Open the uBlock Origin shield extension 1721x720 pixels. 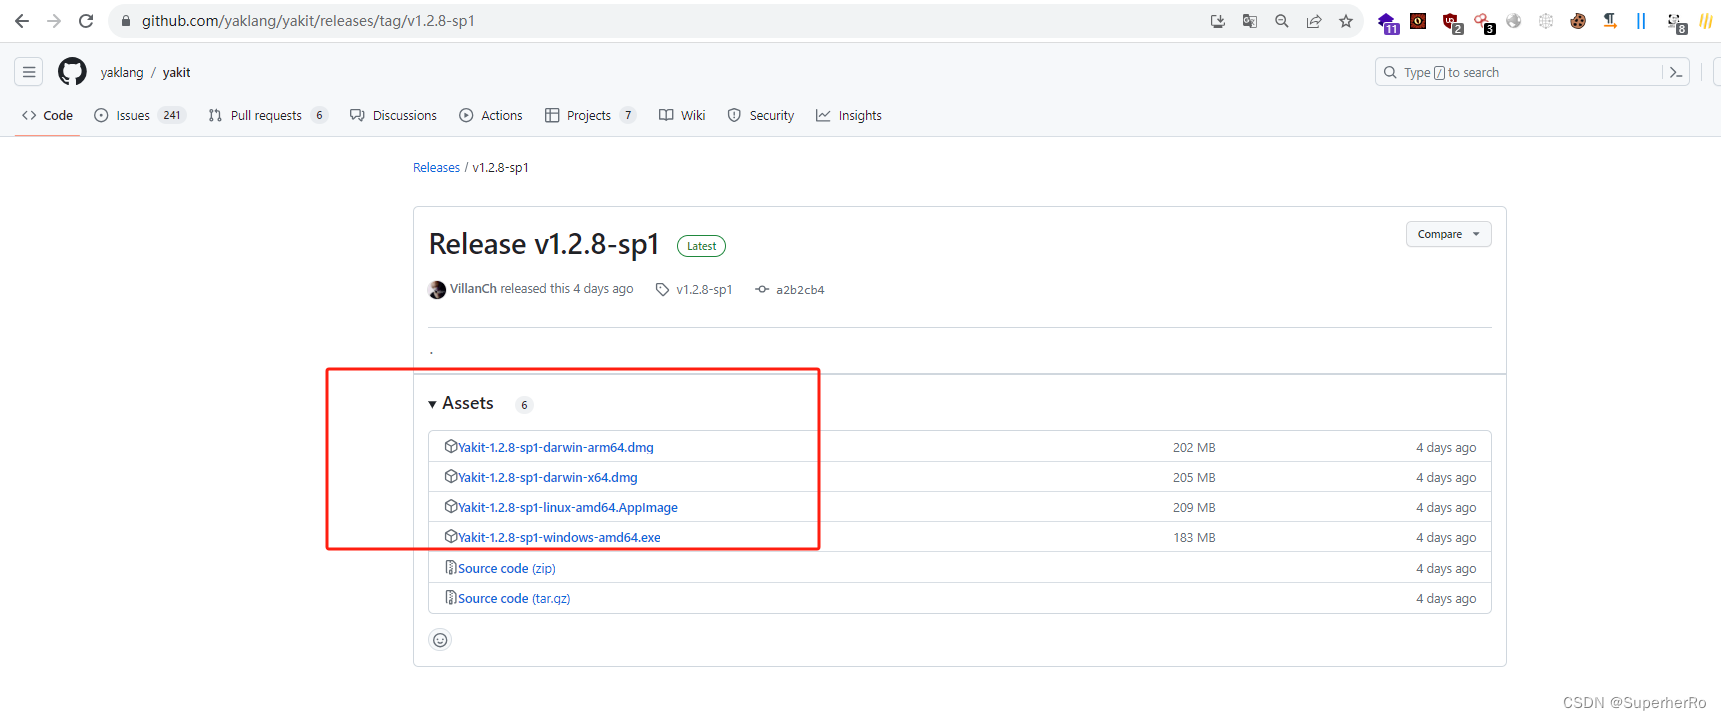coord(1452,23)
